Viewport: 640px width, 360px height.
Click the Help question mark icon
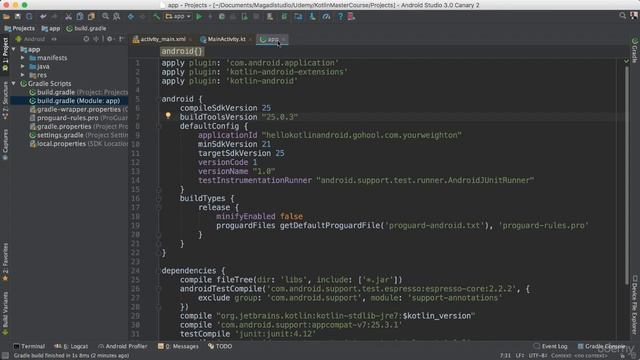(x=340, y=17)
